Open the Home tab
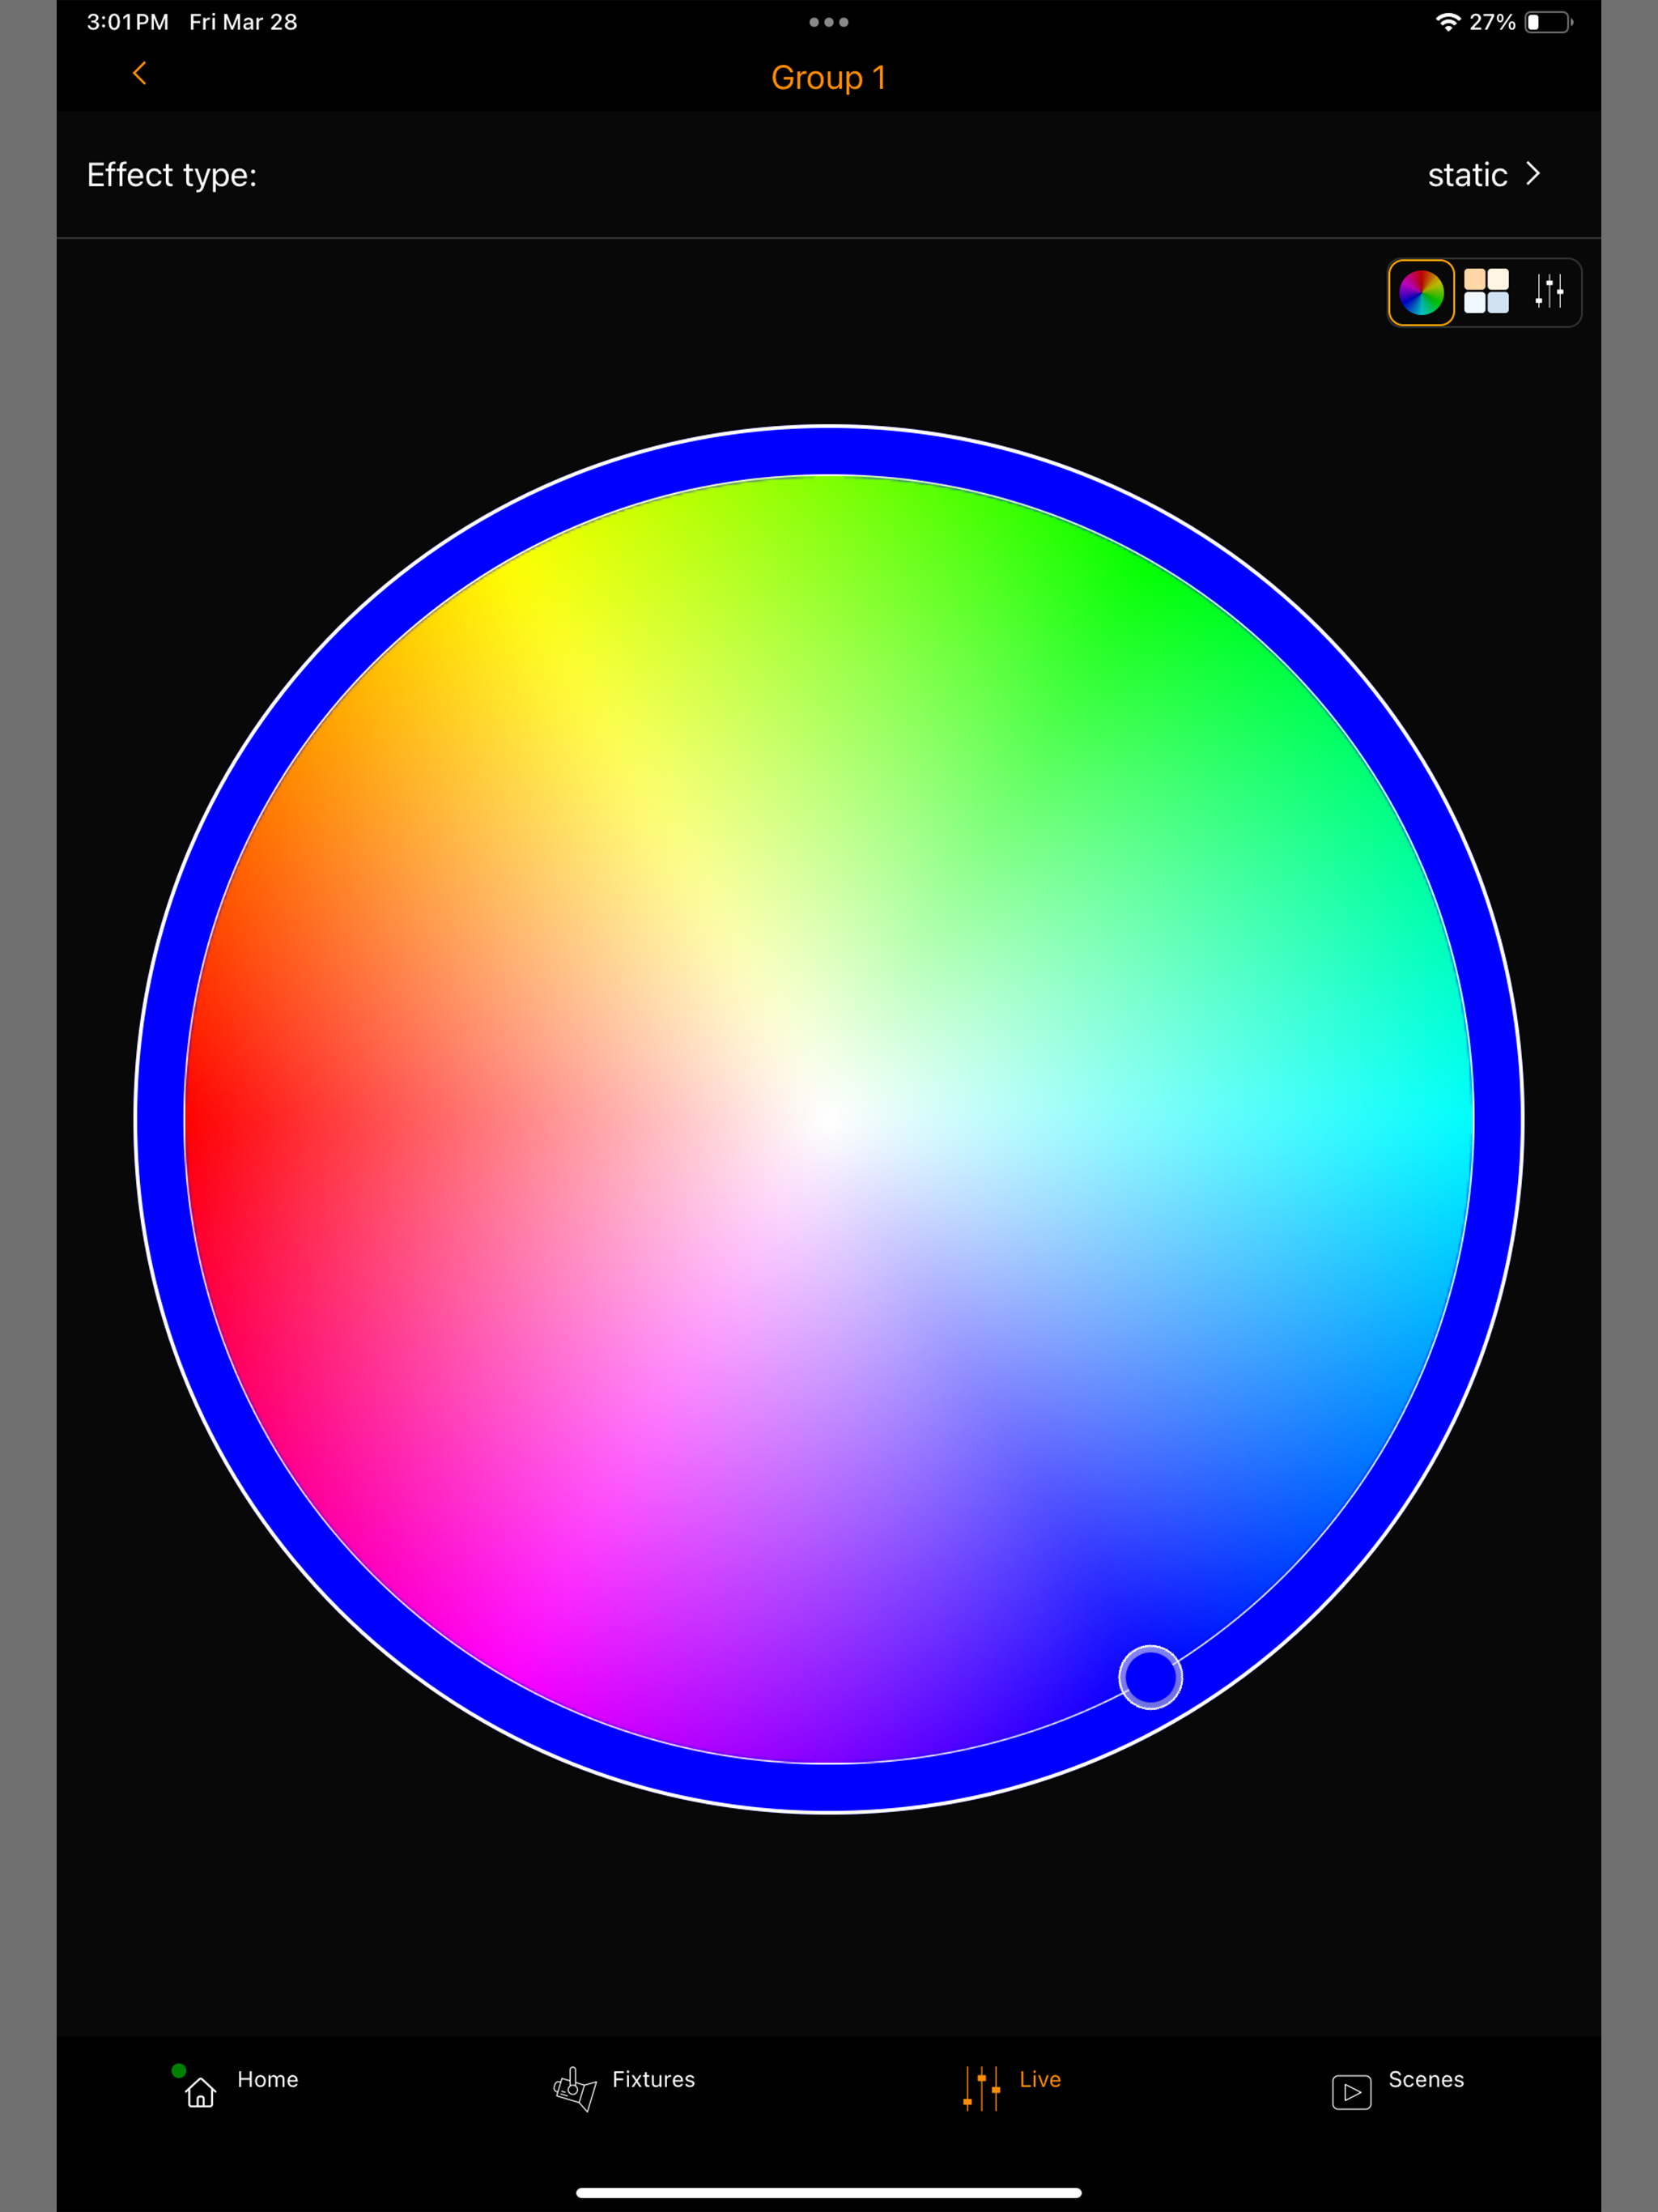The height and width of the screenshot is (2212, 1658). [267, 2080]
